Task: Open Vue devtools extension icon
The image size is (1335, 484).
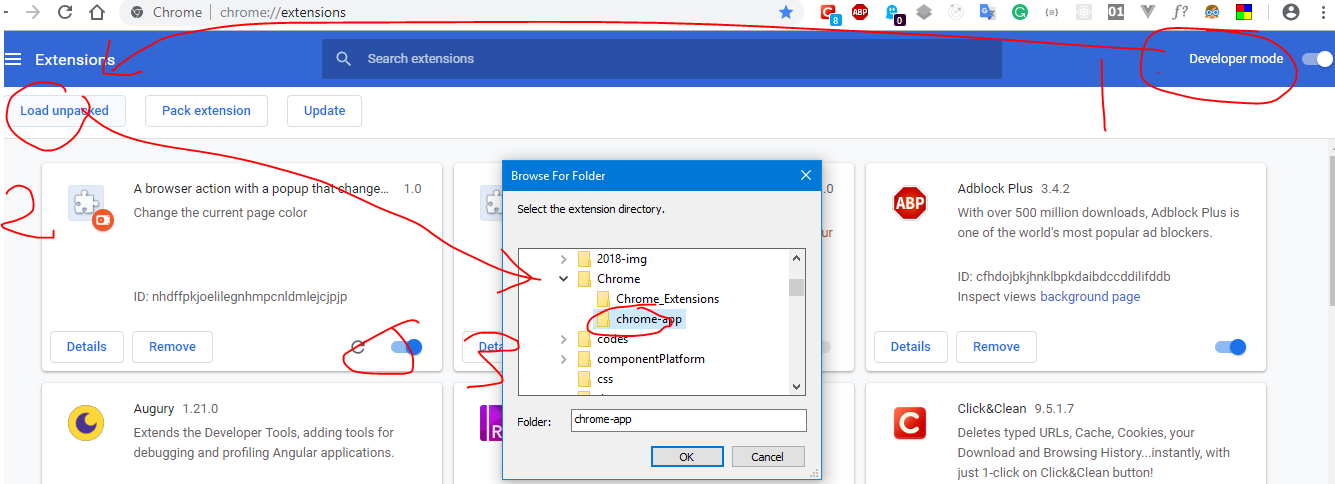Action: pos(1148,13)
